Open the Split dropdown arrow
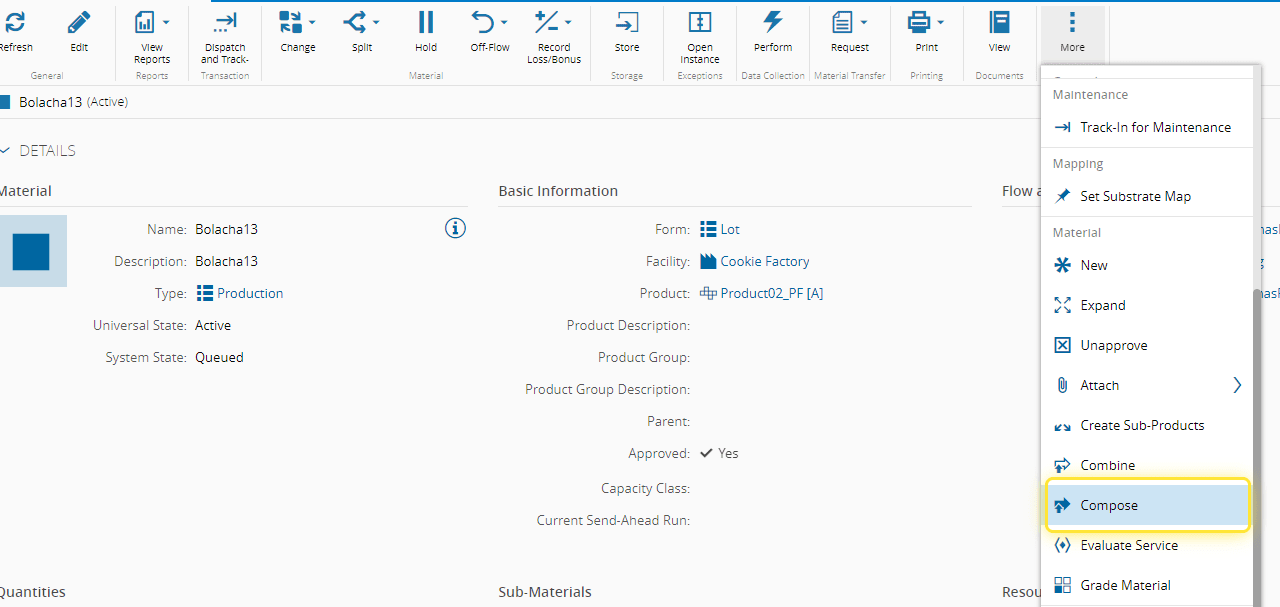The image size is (1280, 607). (x=376, y=22)
